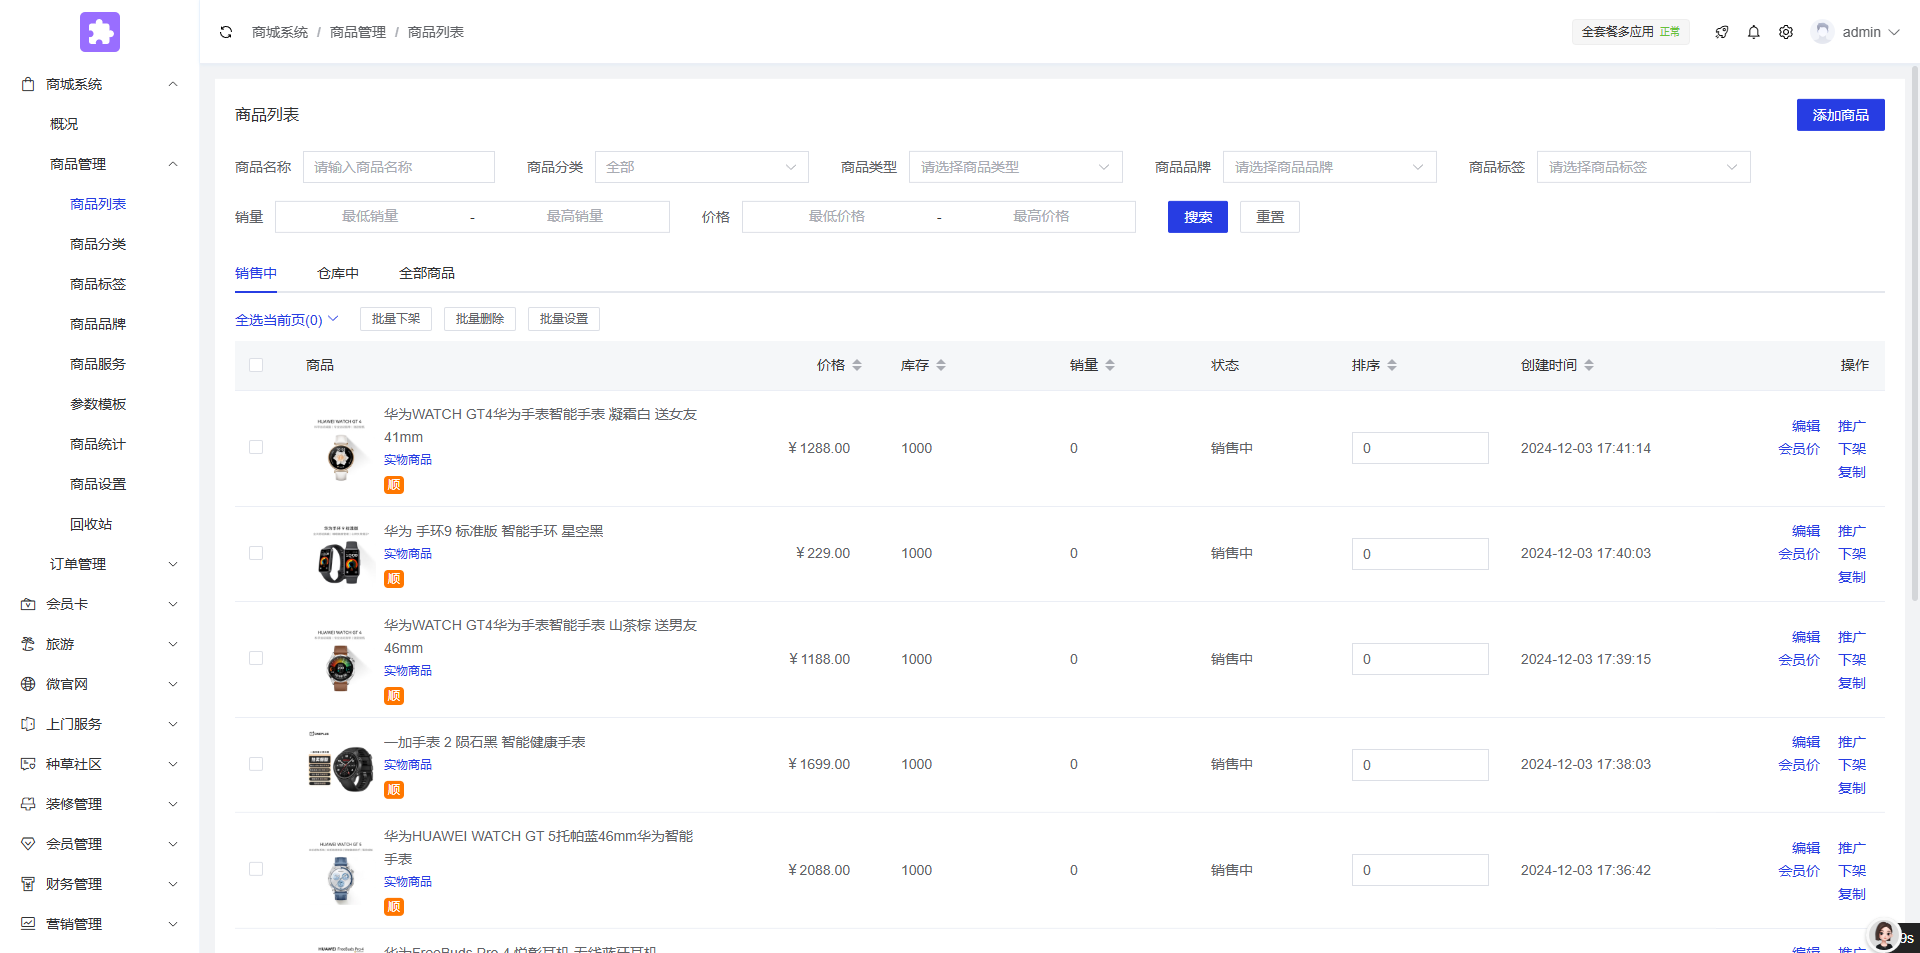Image resolution: width=1920 pixels, height=953 pixels.
Task: Click the 添加商品 button
Action: click(x=1840, y=115)
